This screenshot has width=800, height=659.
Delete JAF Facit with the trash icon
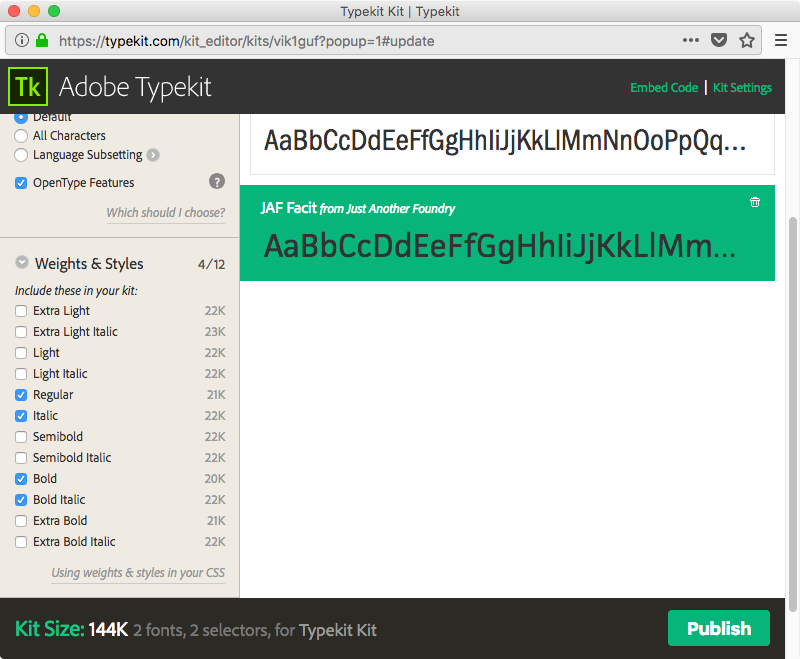[x=755, y=202]
